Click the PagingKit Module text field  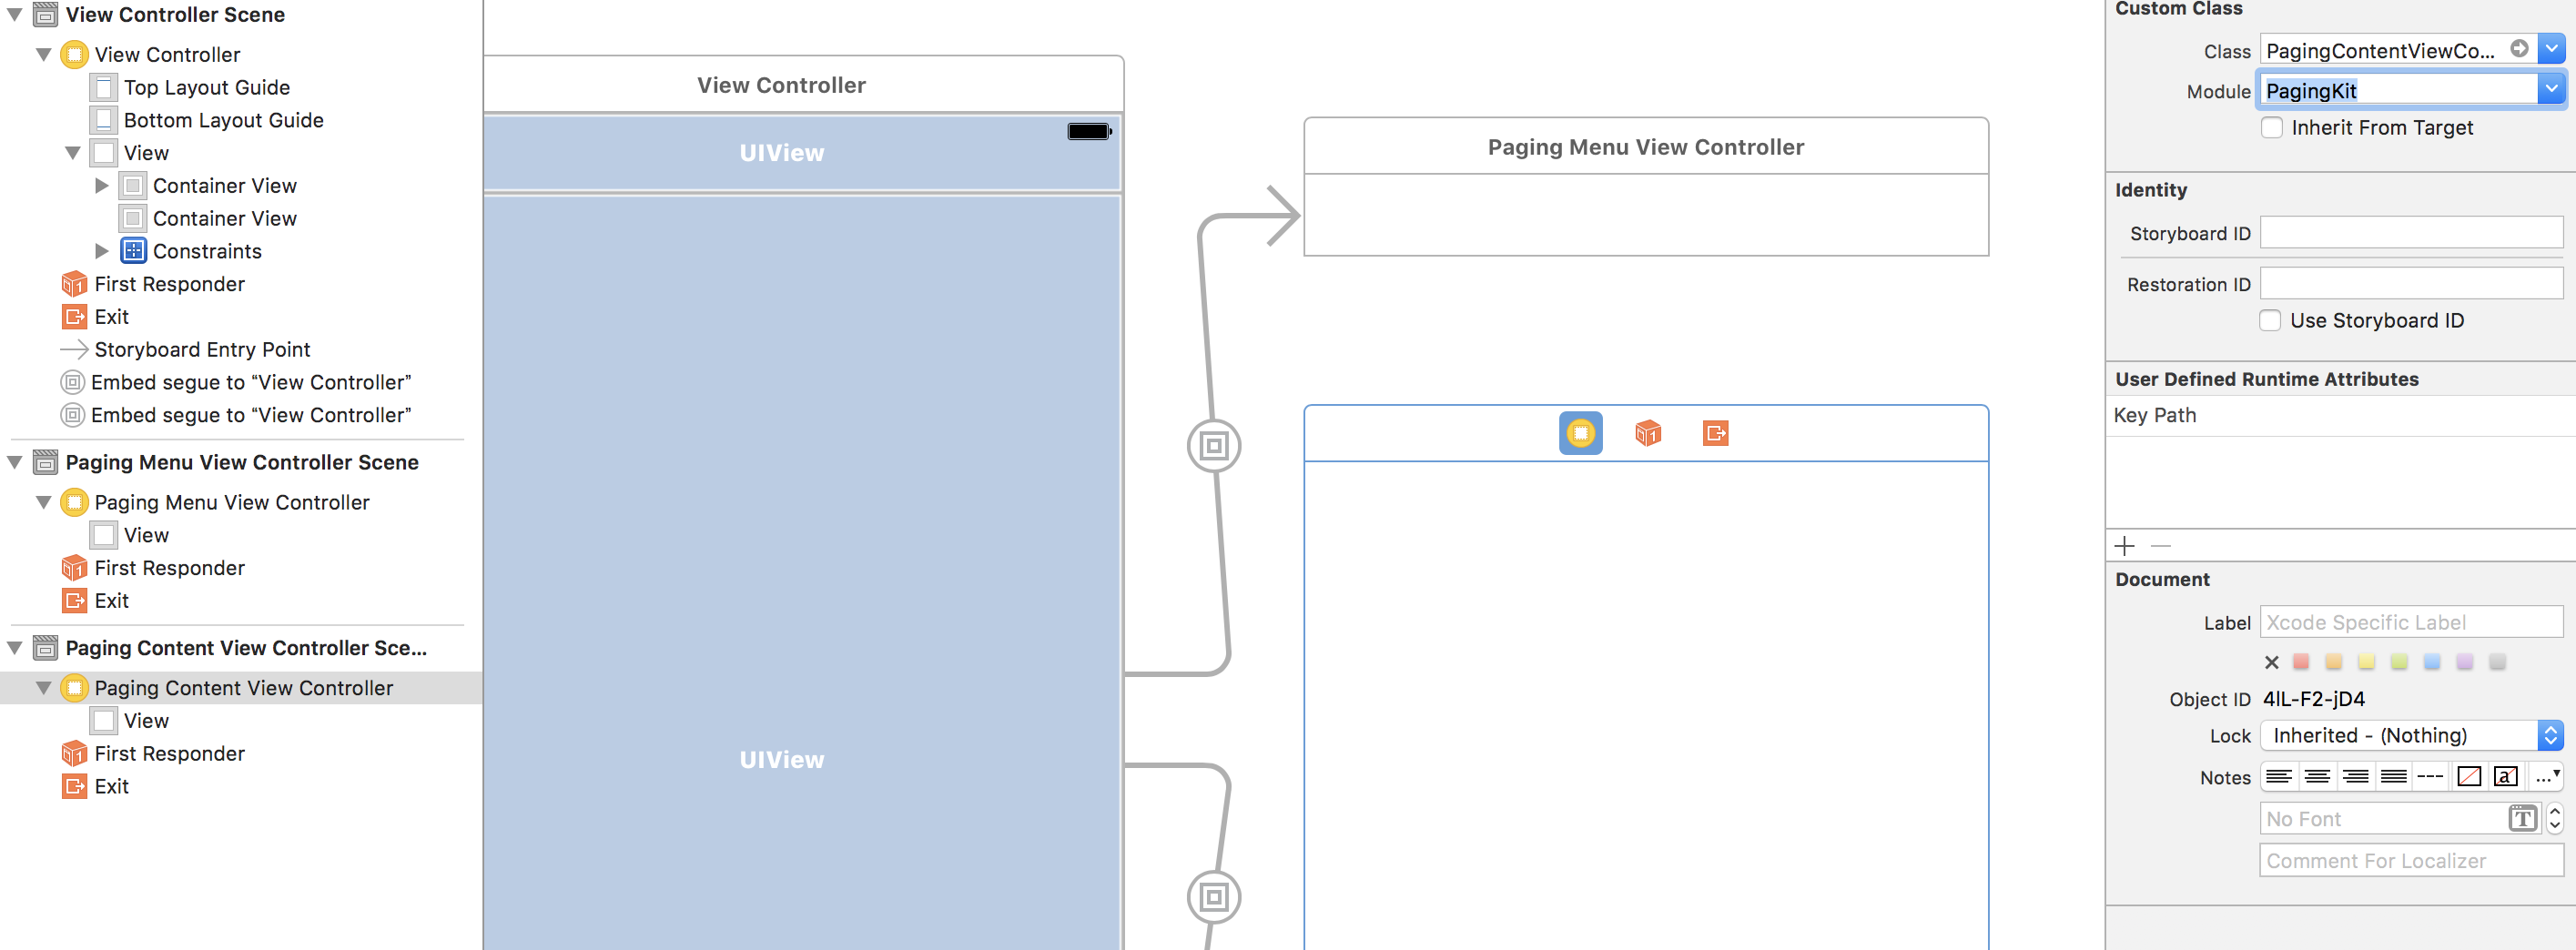pos(2398,90)
